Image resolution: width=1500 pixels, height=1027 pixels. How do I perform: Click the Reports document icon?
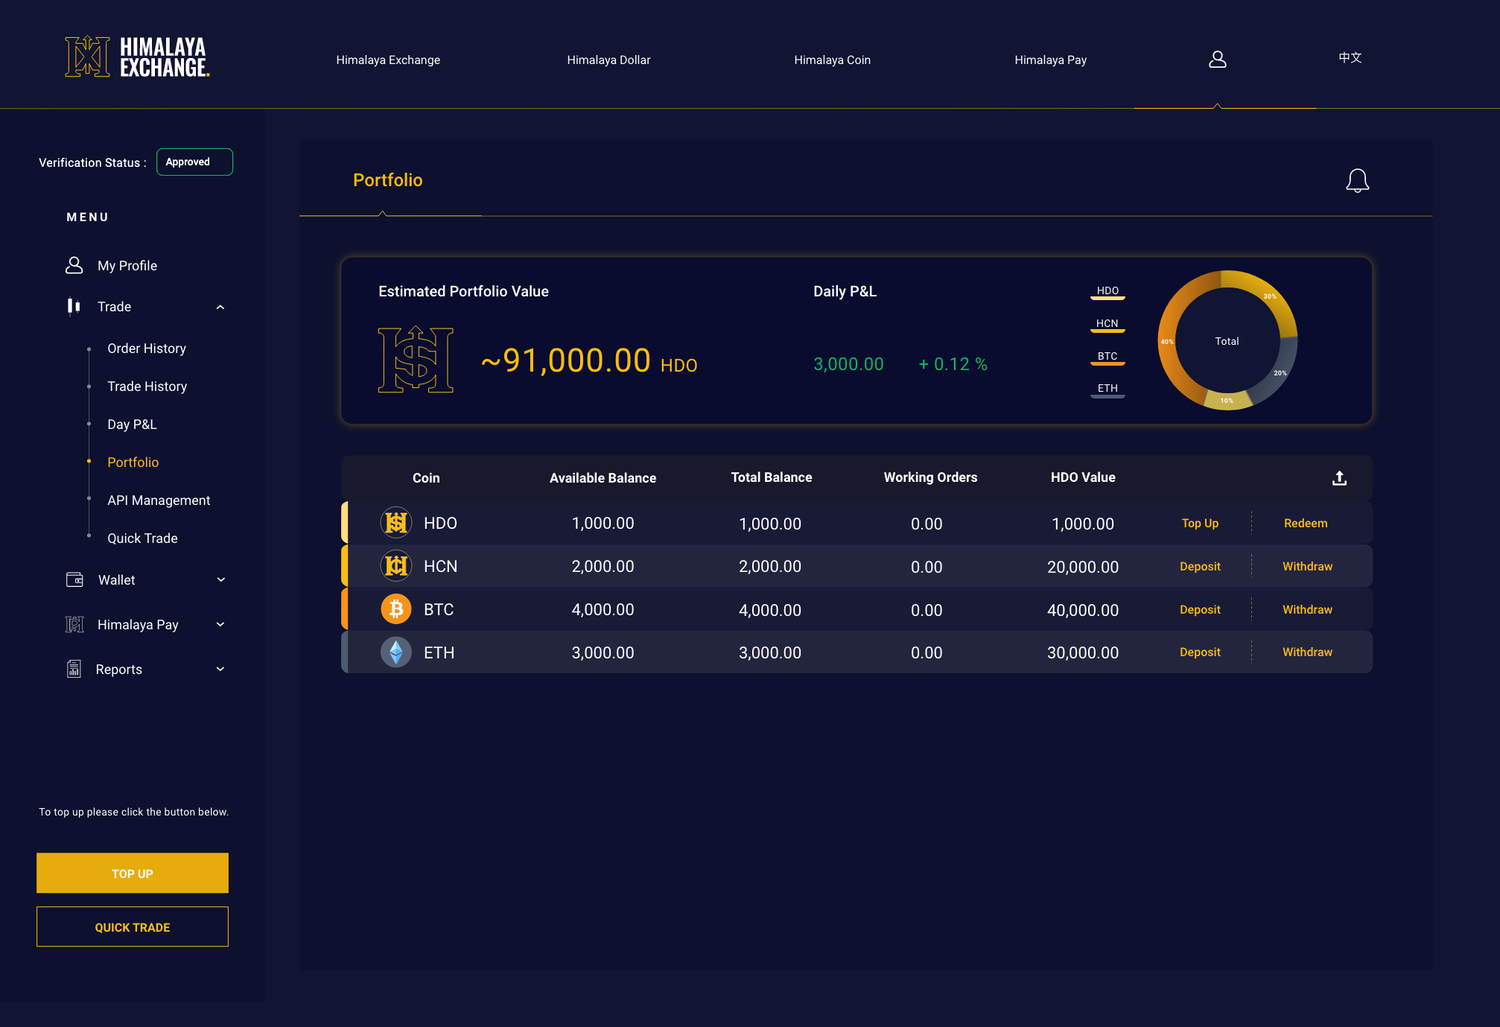click(74, 669)
